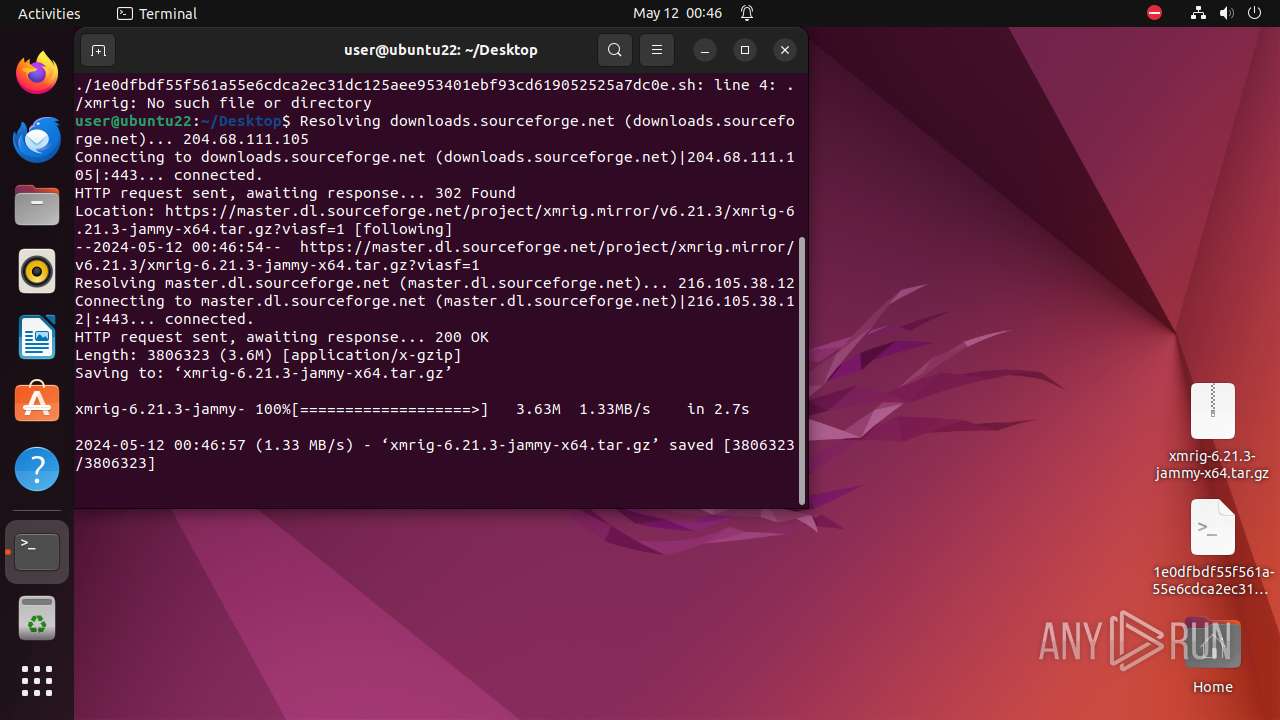This screenshot has width=1280, height=720.
Task: Open power icon in system menu
Action: [1255, 13]
